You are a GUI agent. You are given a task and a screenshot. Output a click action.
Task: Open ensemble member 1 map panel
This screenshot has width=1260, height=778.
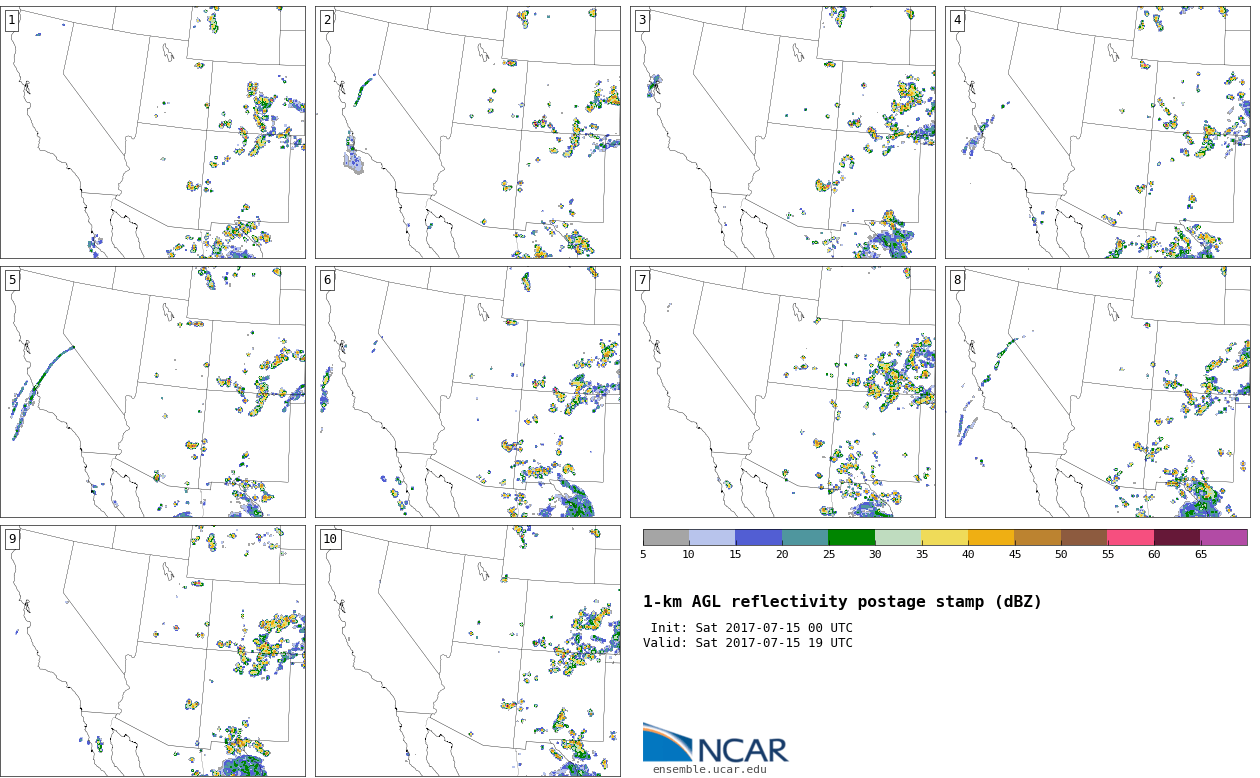coord(152,132)
